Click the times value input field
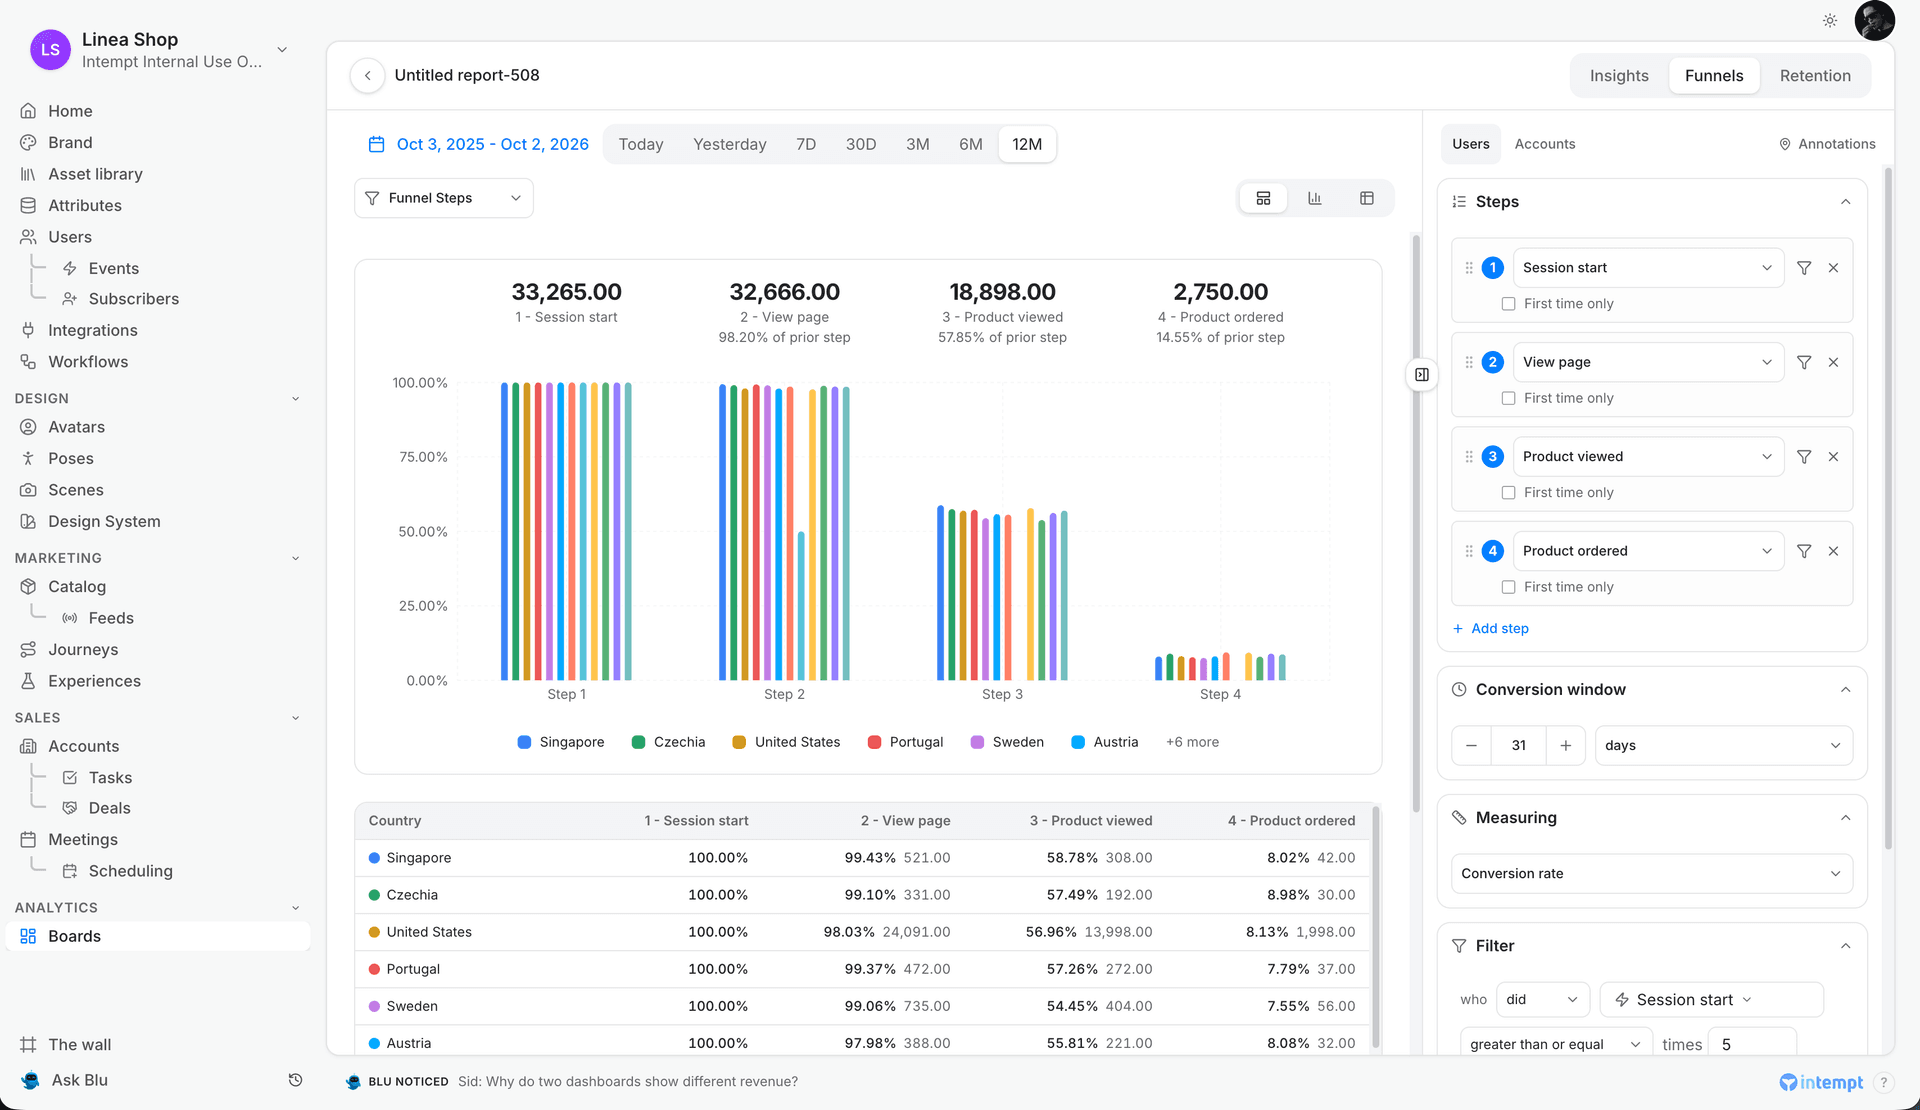Image resolution: width=1920 pixels, height=1110 pixels. click(x=1752, y=1044)
